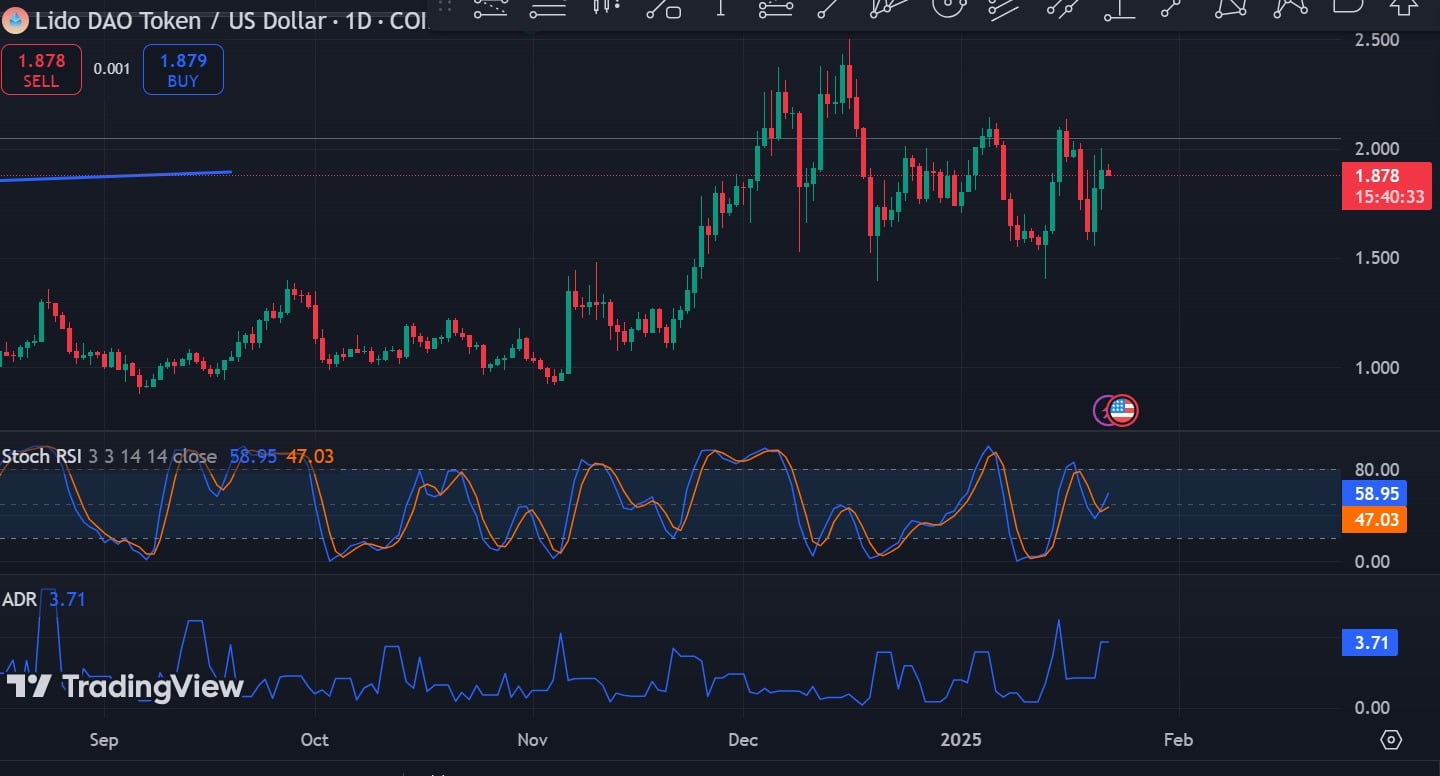Click the Dec label on time axis

[x=744, y=740]
